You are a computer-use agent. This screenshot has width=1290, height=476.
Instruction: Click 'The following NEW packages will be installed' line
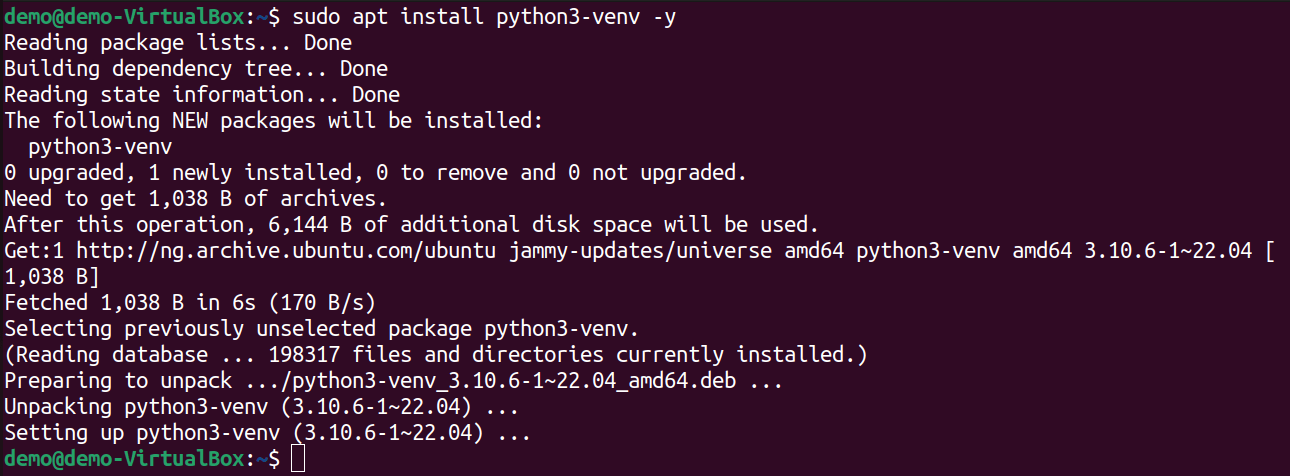pyautogui.click(x=273, y=122)
